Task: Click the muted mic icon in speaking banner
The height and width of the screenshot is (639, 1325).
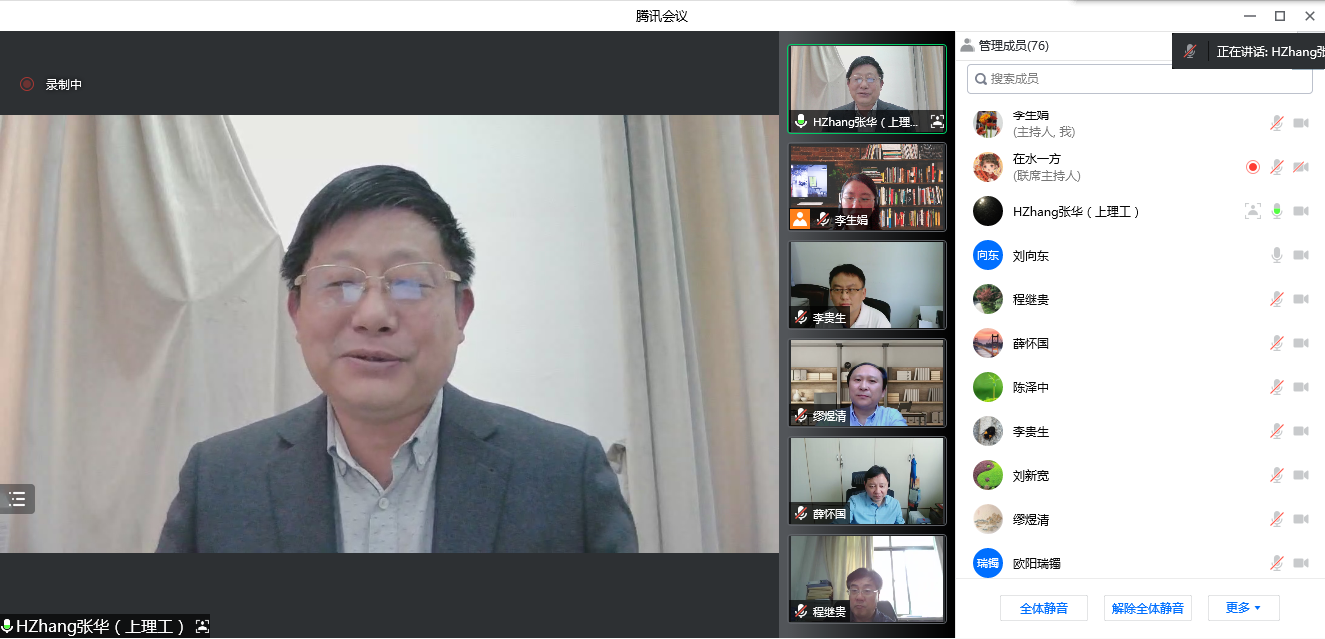Action: [1189, 52]
